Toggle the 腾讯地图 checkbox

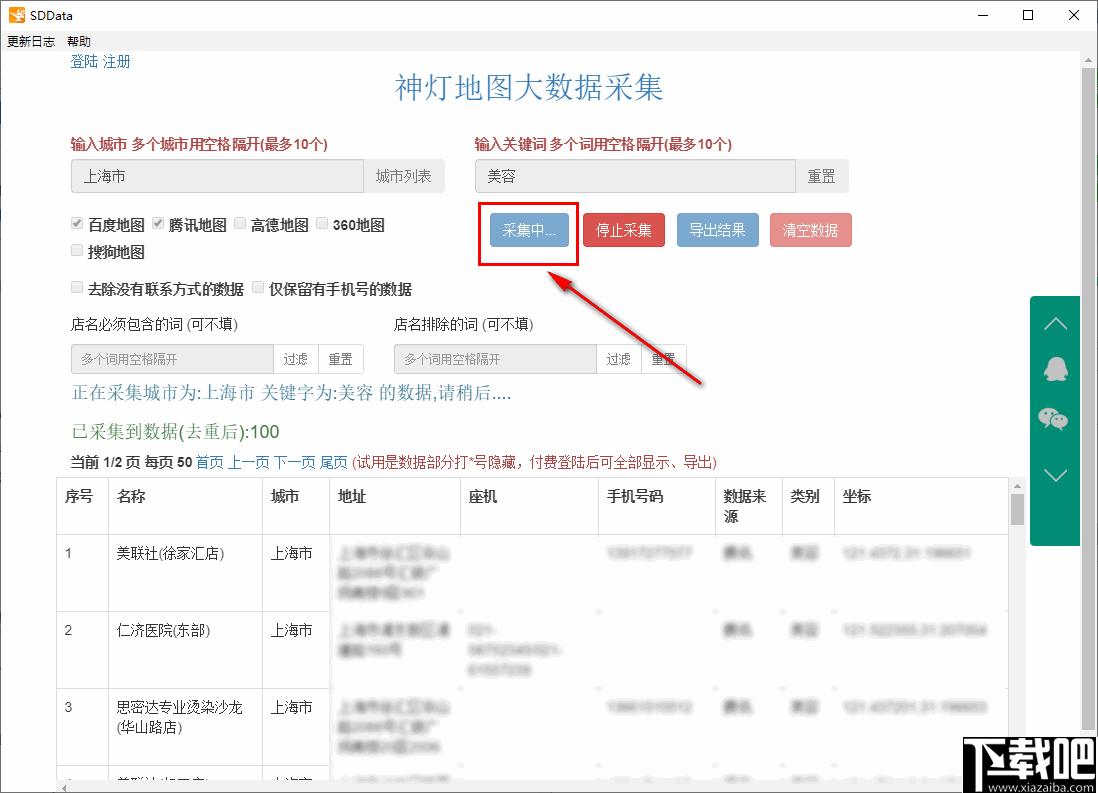point(158,223)
